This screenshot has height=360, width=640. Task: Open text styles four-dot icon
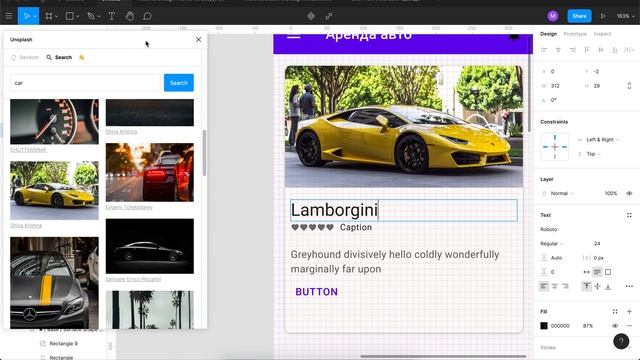(x=629, y=215)
